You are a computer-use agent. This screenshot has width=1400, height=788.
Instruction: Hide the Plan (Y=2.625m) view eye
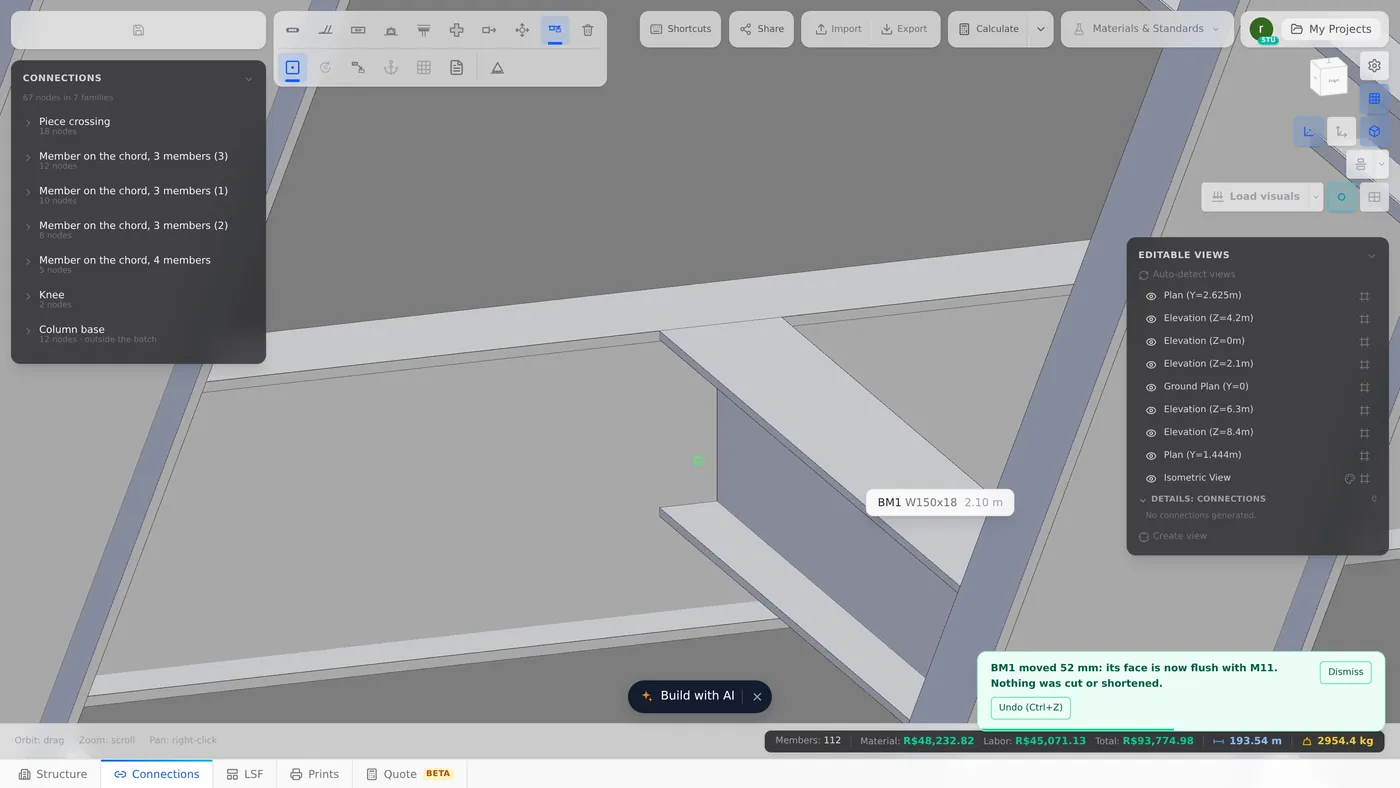click(x=1151, y=297)
